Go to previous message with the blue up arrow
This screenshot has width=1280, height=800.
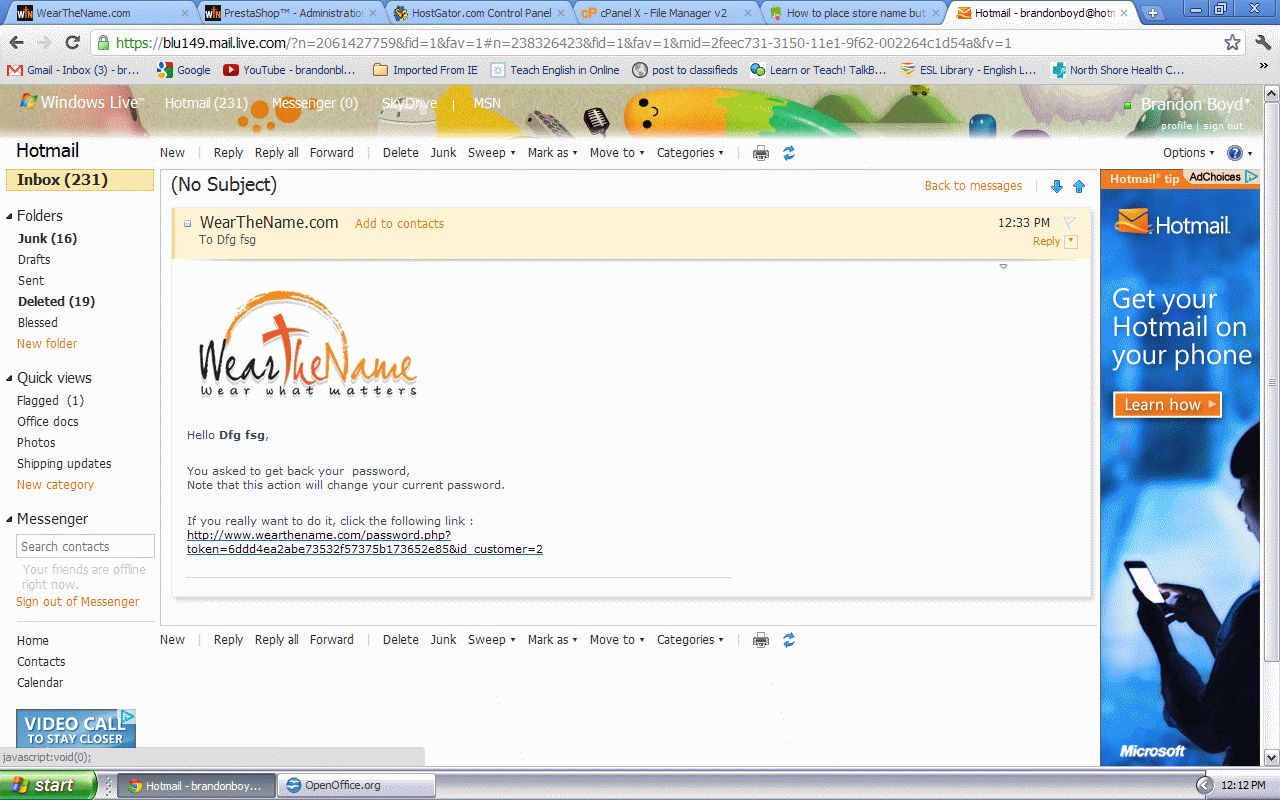tap(1079, 186)
